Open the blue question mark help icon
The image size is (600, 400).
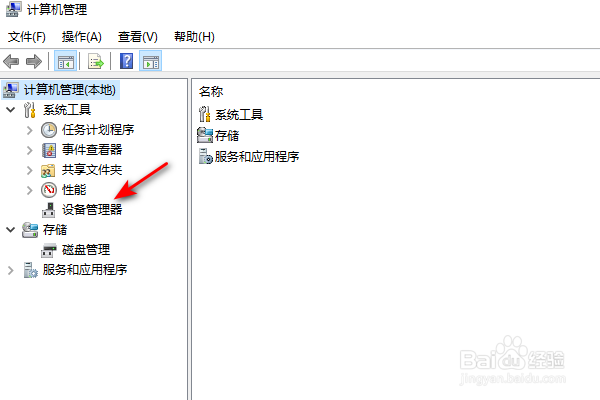click(127, 61)
